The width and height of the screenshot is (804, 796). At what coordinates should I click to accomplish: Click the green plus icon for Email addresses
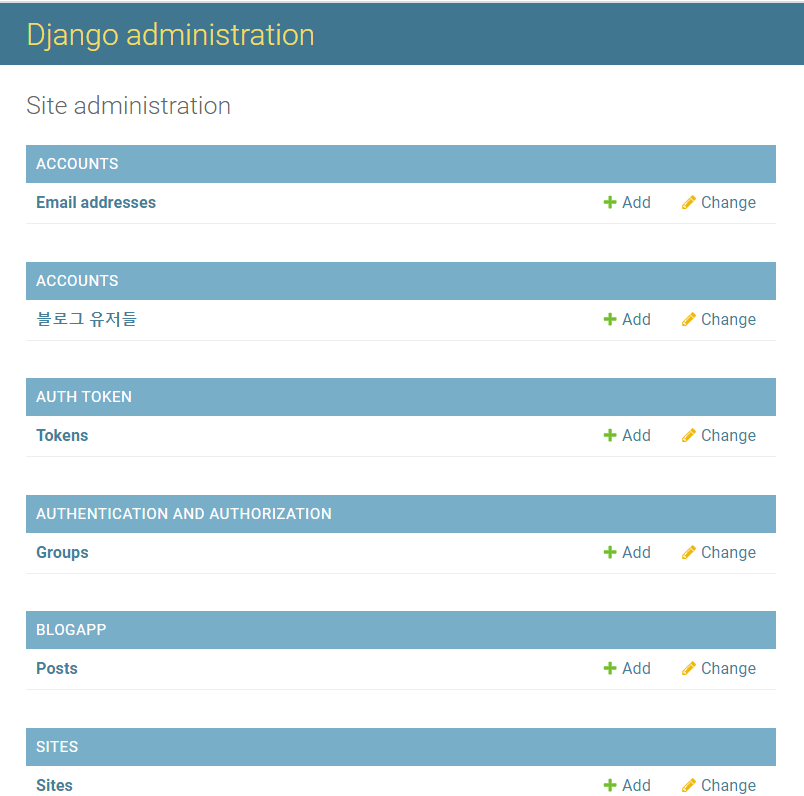610,202
